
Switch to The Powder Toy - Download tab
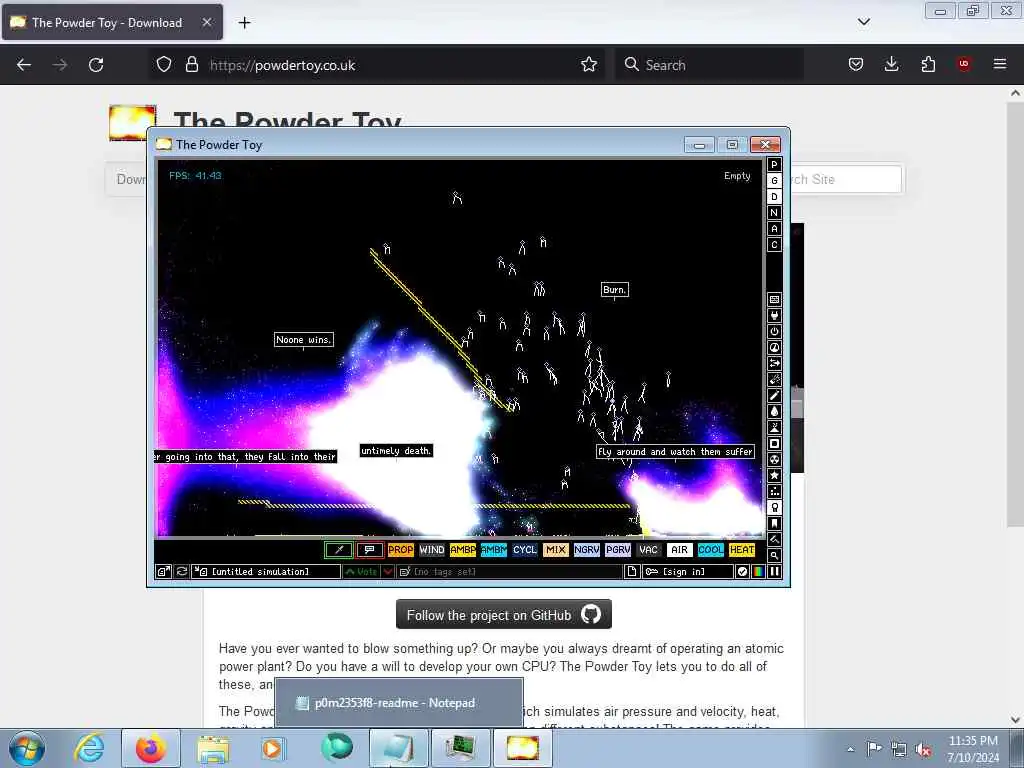click(x=112, y=22)
